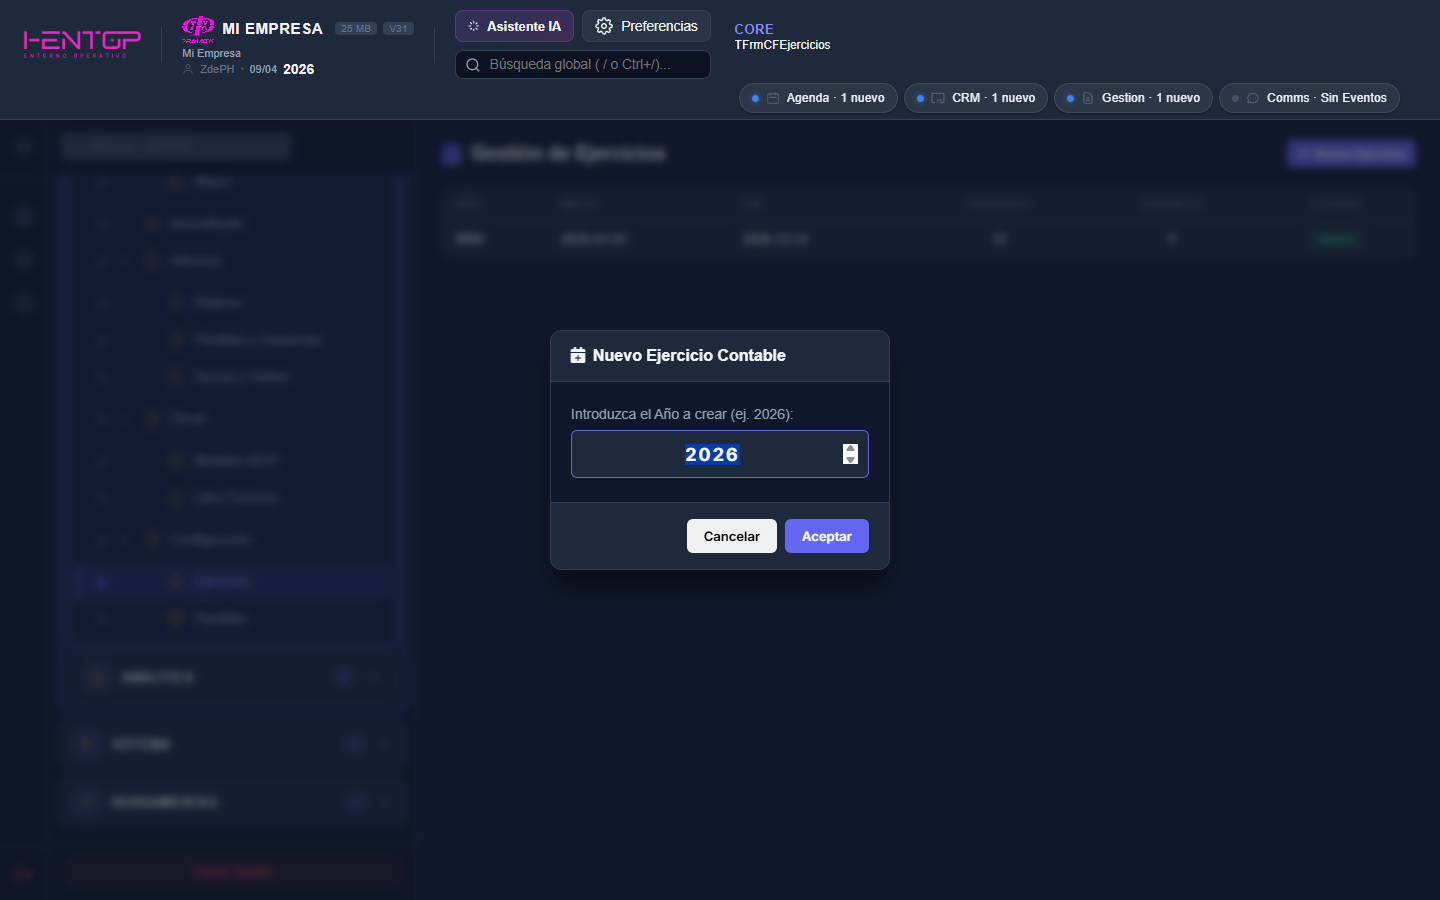Open the CRM notifications pill
1440x900 pixels.
(975, 98)
